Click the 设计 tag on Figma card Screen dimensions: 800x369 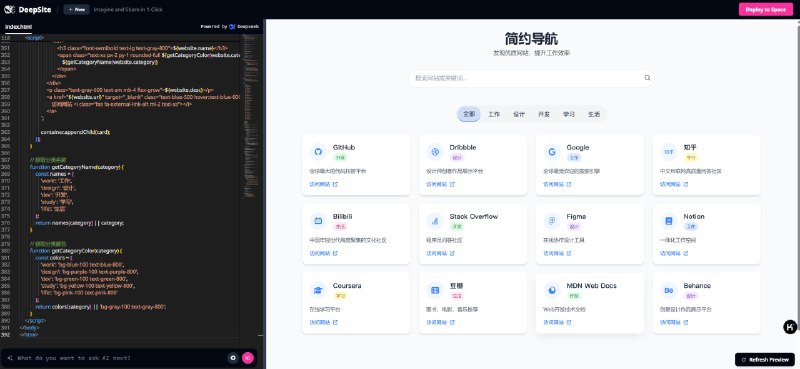tap(573, 227)
